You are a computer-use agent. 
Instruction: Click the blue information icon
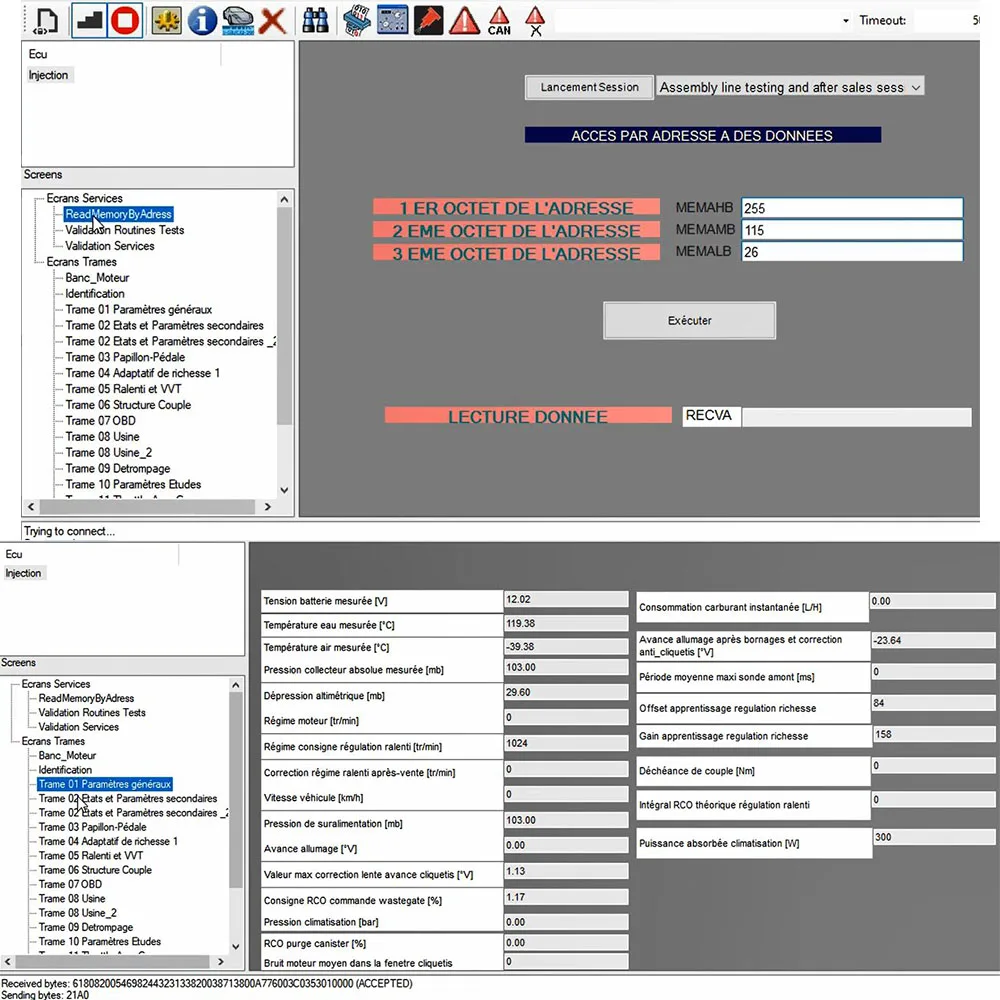click(x=202, y=19)
